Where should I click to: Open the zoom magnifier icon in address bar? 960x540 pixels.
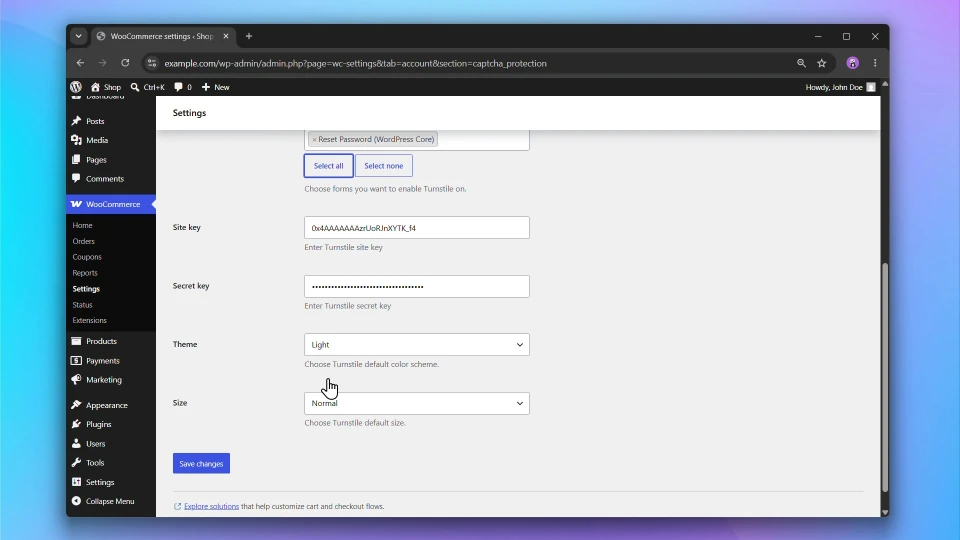pyautogui.click(x=801, y=63)
